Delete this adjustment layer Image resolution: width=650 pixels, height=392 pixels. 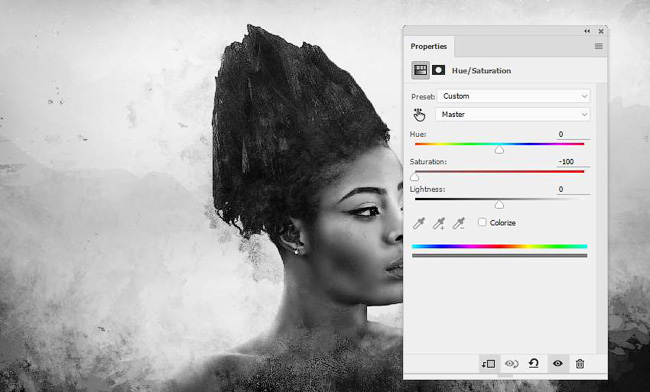[580, 364]
